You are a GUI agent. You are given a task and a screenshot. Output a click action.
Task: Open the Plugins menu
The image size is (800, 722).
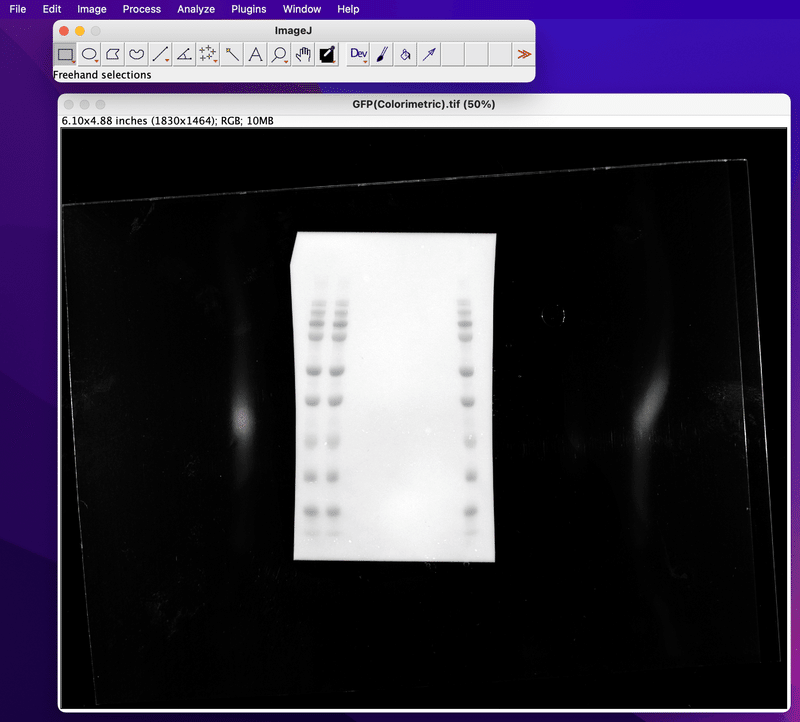(248, 9)
